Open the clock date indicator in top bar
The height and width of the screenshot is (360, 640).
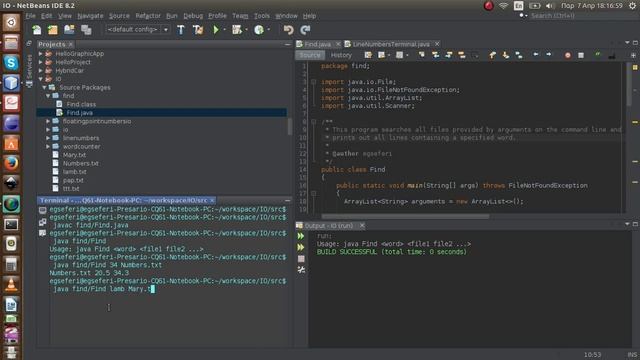tap(592, 6)
